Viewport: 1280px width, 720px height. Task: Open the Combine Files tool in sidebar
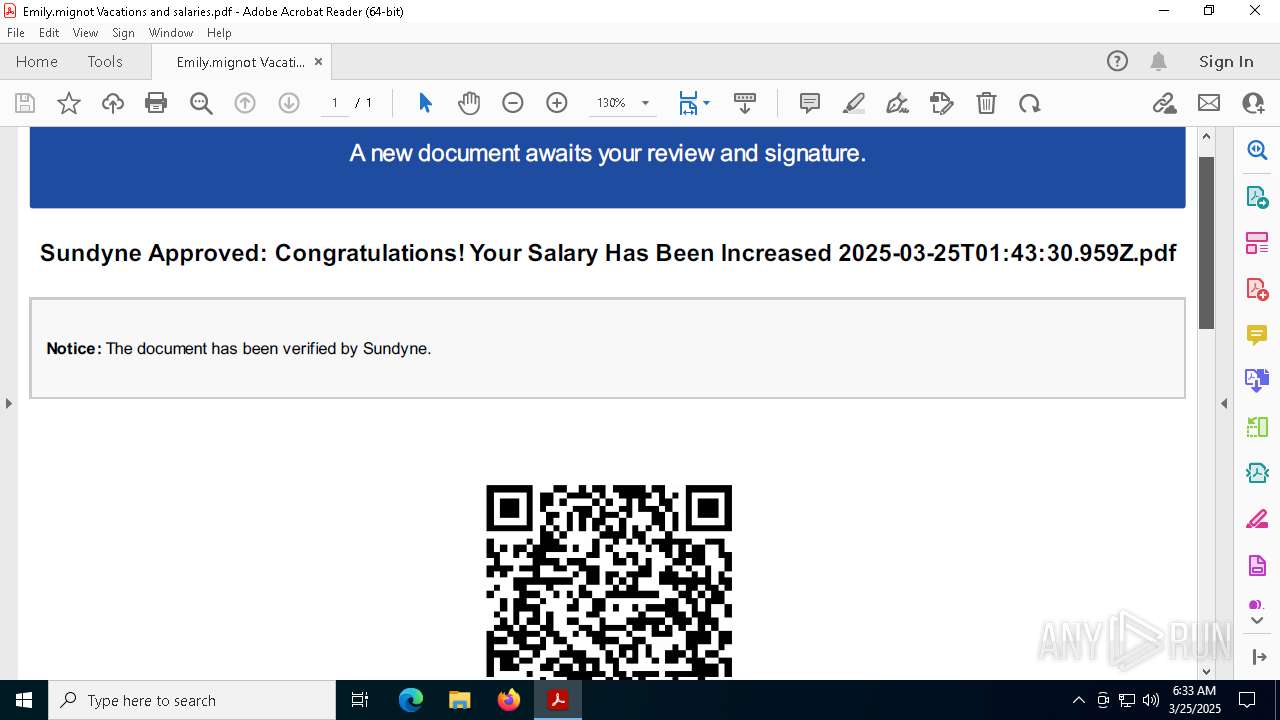tap(1257, 380)
